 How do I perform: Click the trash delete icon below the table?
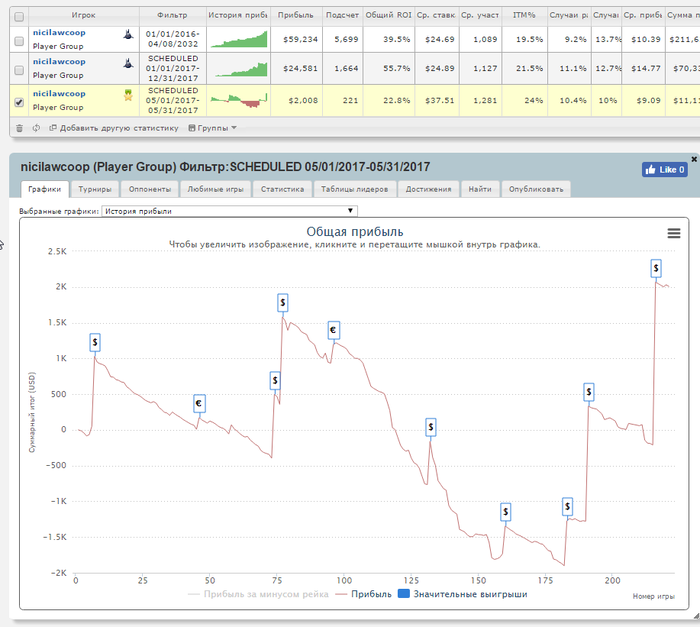point(19,128)
